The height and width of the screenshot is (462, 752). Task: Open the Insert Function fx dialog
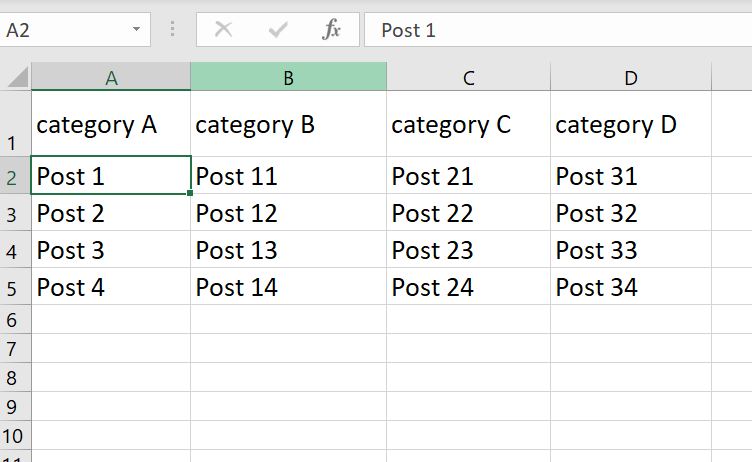tap(332, 30)
